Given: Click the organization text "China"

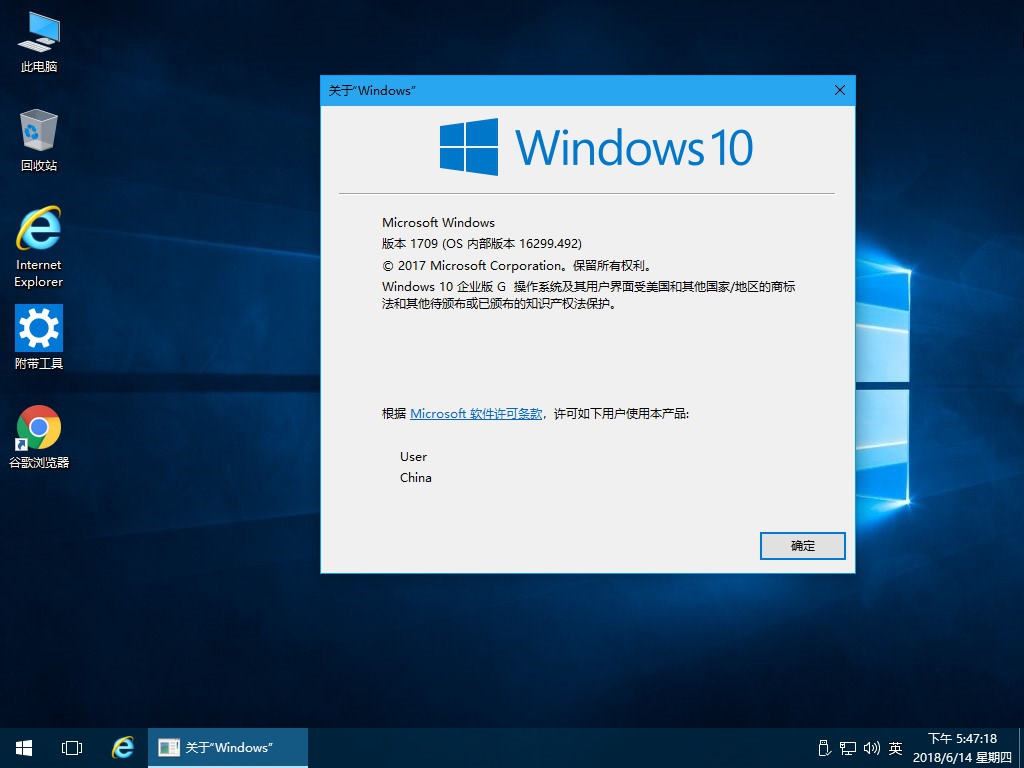Looking at the screenshot, I should (415, 477).
